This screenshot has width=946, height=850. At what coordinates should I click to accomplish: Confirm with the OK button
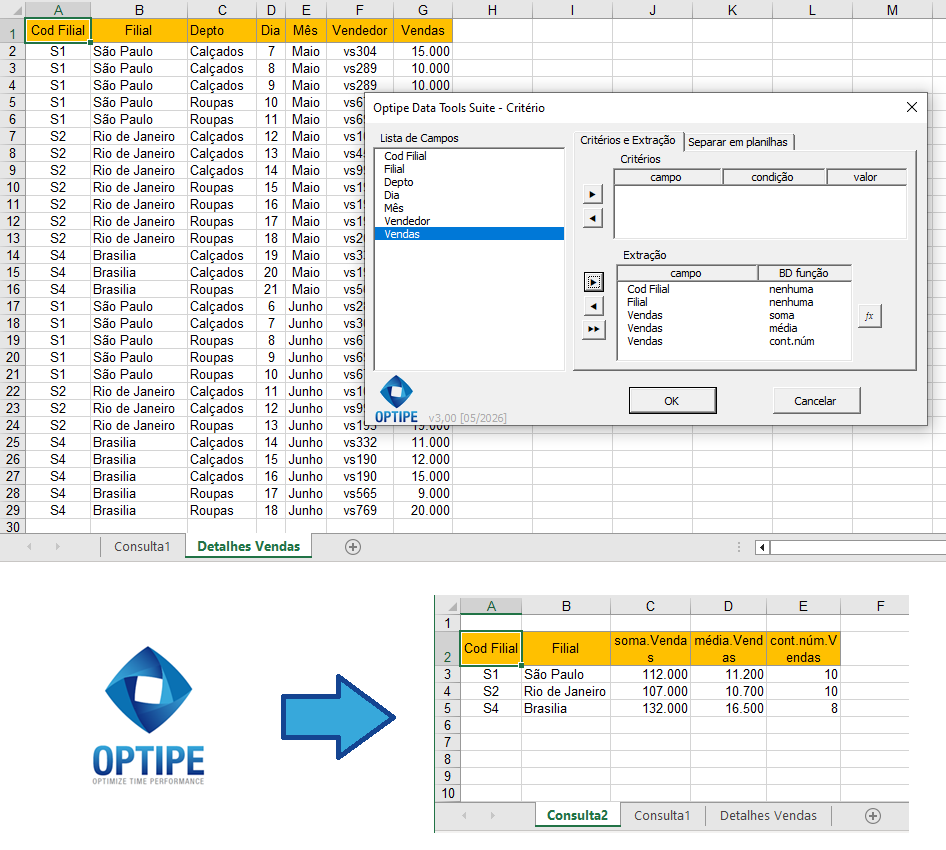672,401
